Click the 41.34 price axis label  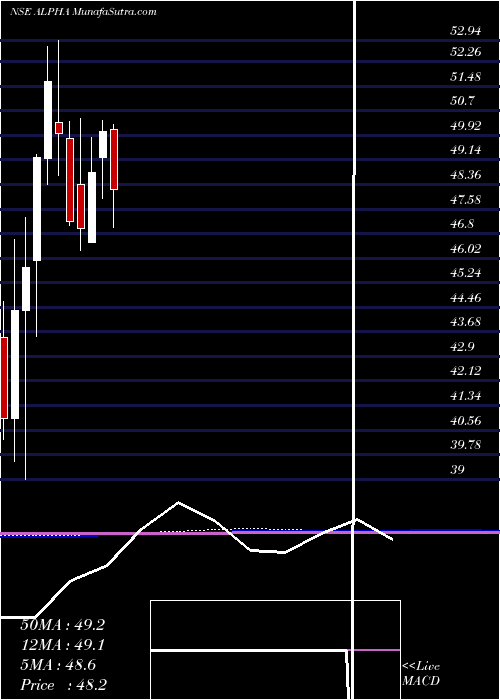[466, 396]
